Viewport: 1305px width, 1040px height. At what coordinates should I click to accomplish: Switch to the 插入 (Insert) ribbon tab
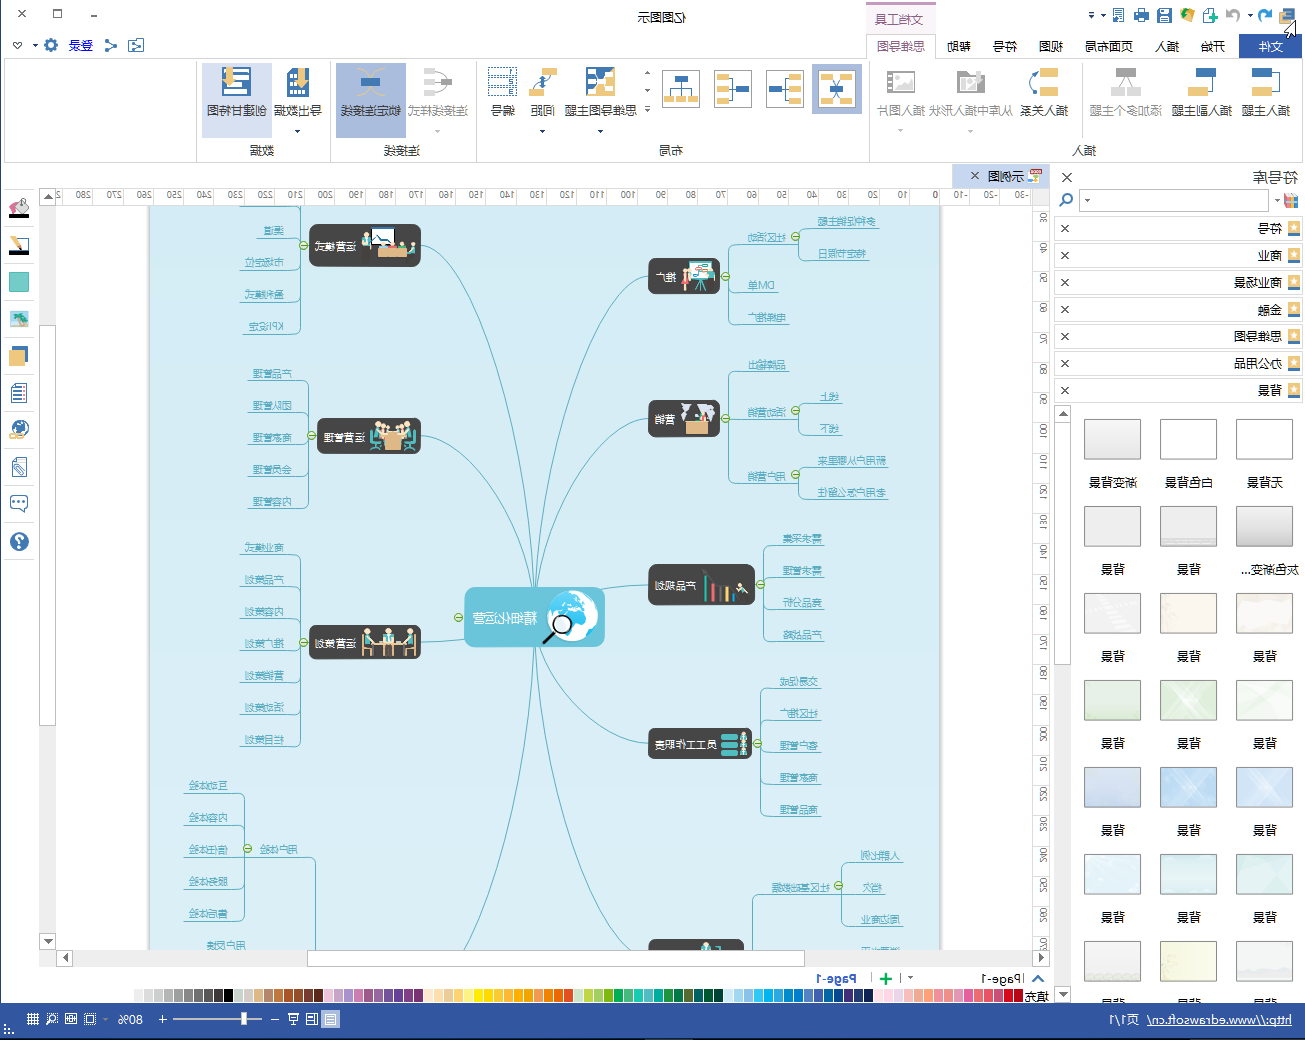pyautogui.click(x=1167, y=46)
